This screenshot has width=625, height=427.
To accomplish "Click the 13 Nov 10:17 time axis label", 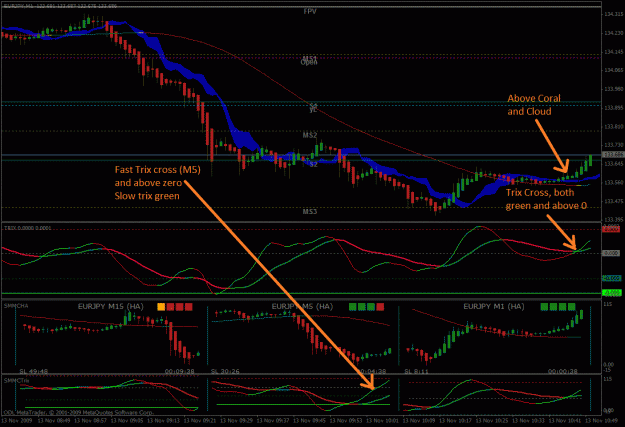I will click(456, 421).
